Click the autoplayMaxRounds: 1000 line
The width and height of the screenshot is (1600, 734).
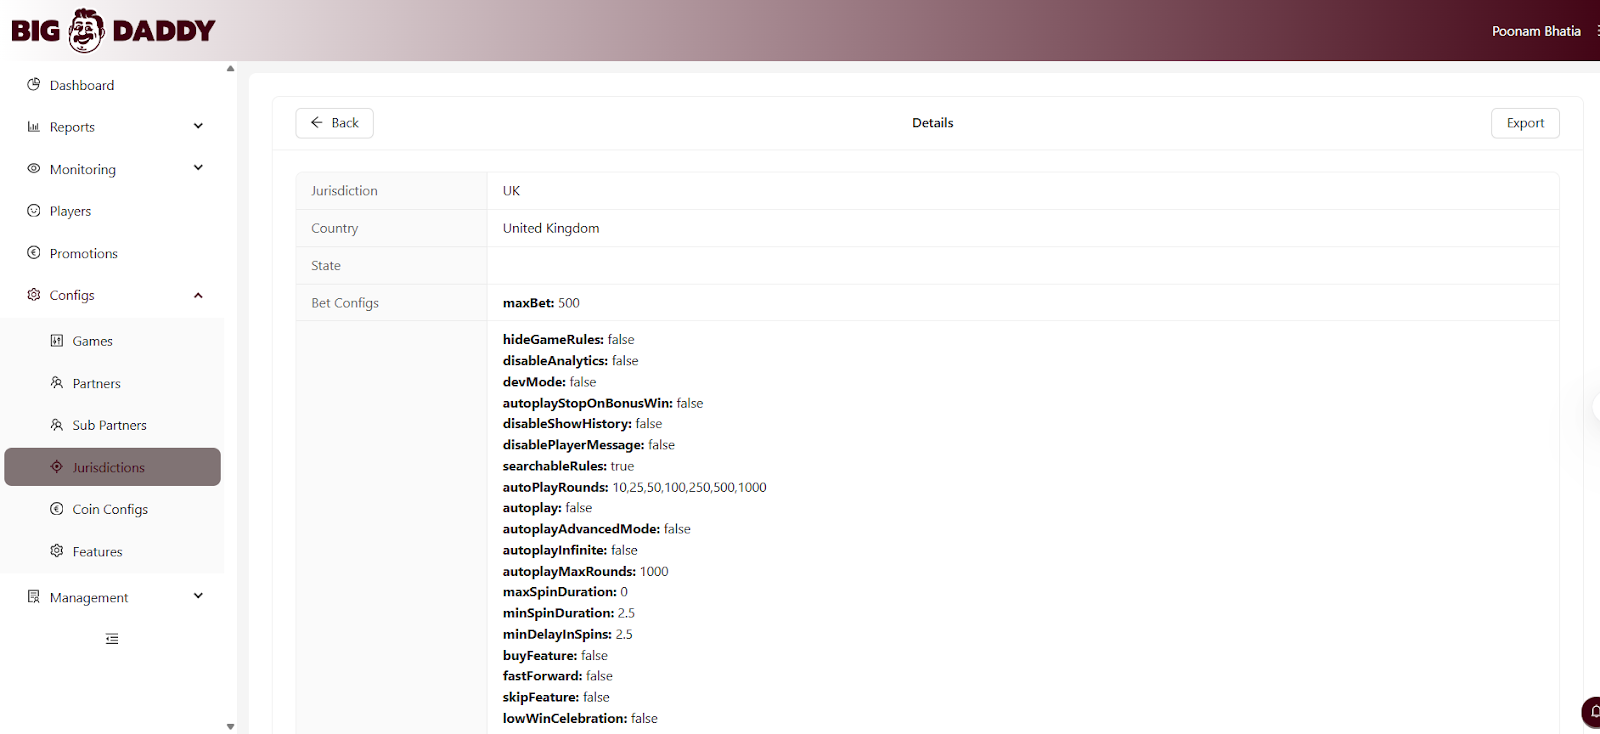585,571
